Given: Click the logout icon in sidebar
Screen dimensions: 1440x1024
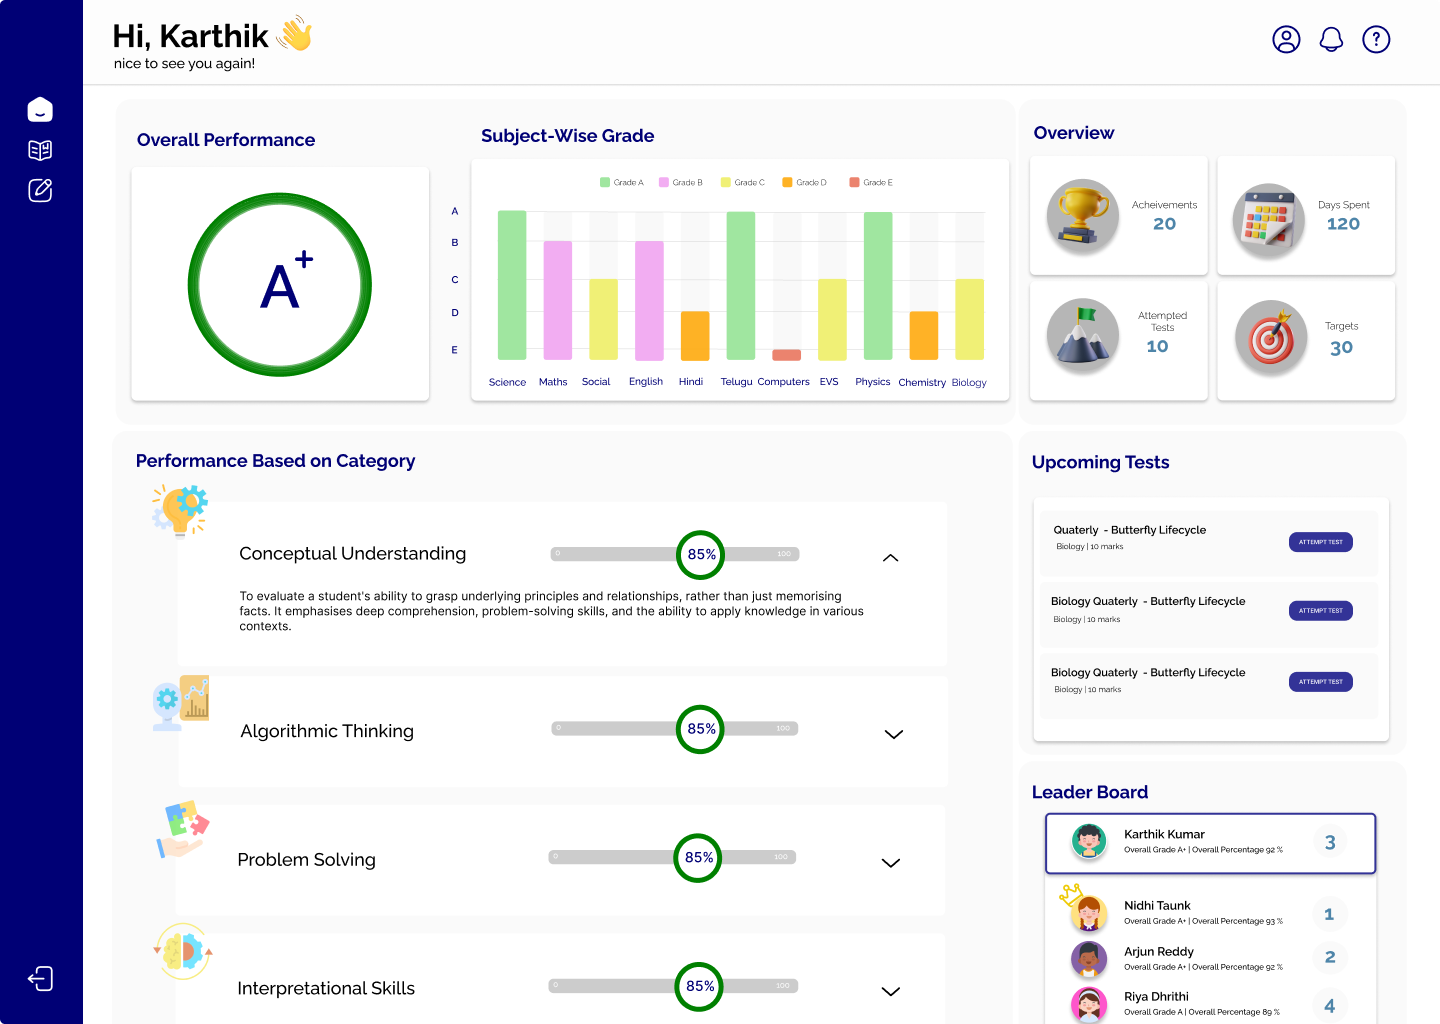Looking at the screenshot, I should click(40, 978).
